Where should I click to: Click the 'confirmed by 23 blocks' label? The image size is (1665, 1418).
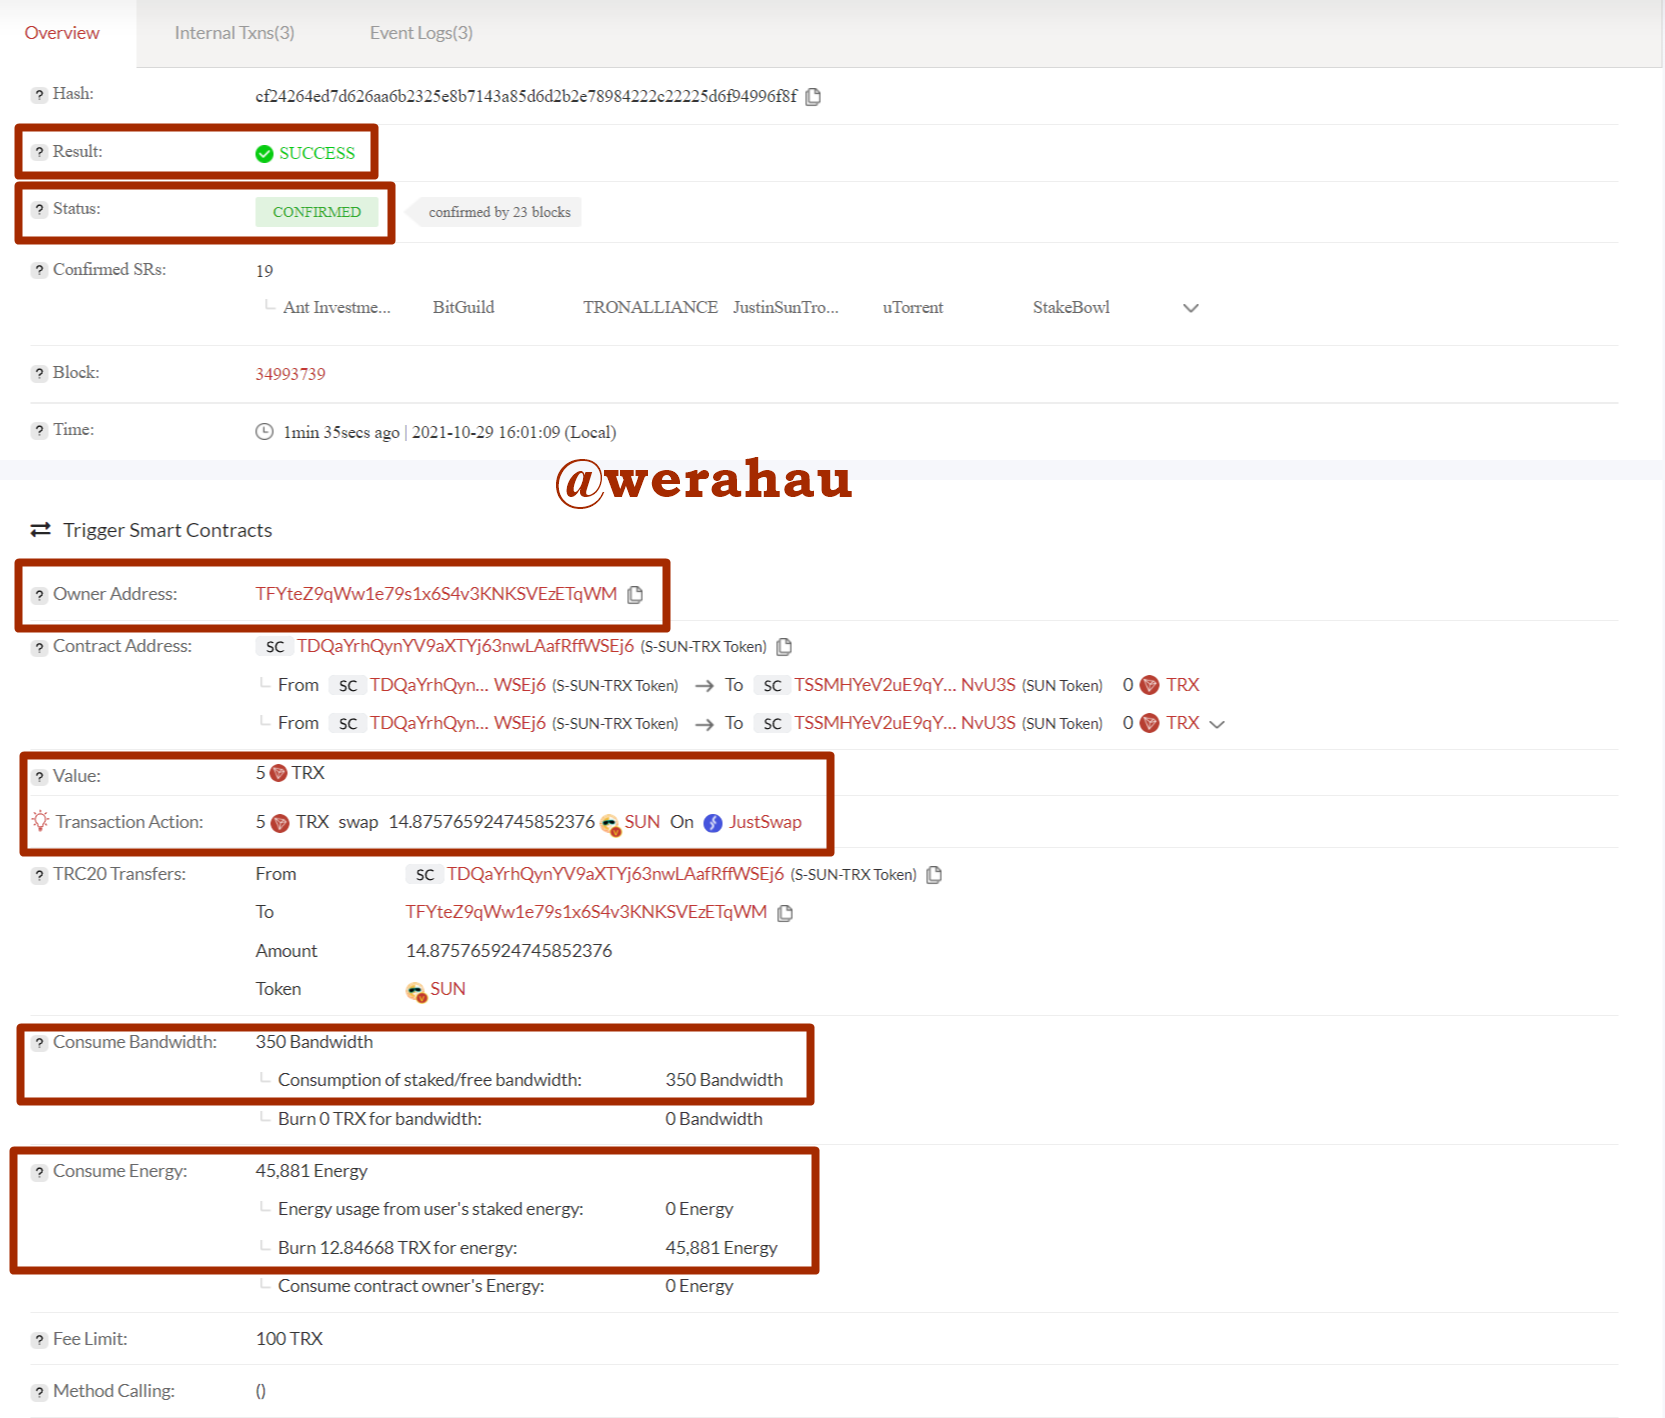[499, 212]
